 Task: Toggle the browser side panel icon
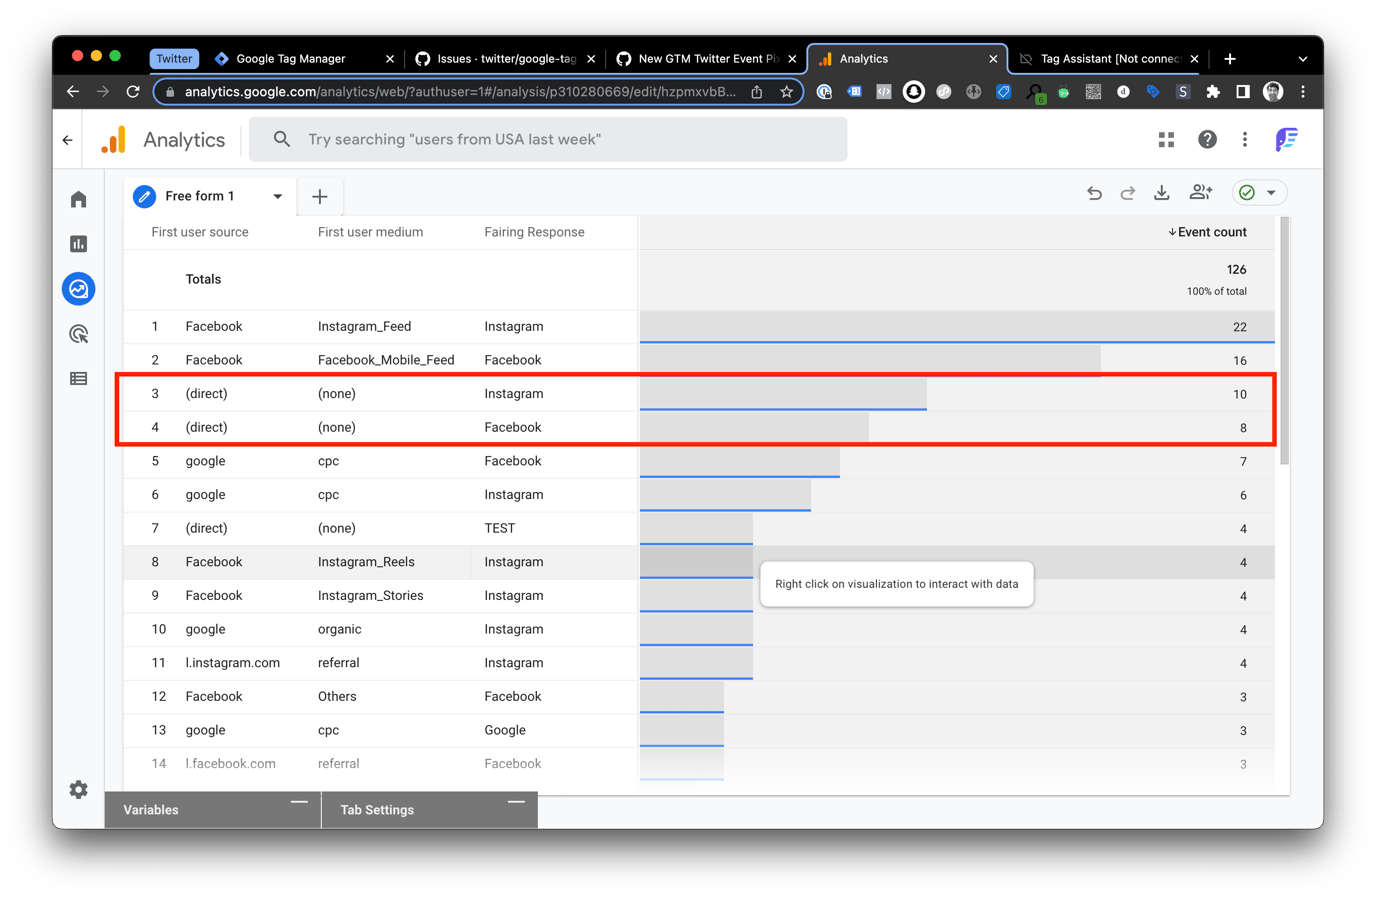point(1243,92)
